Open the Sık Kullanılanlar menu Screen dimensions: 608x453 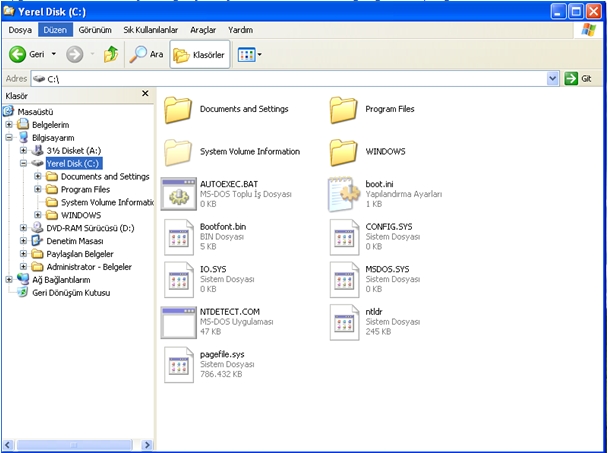click(x=150, y=30)
